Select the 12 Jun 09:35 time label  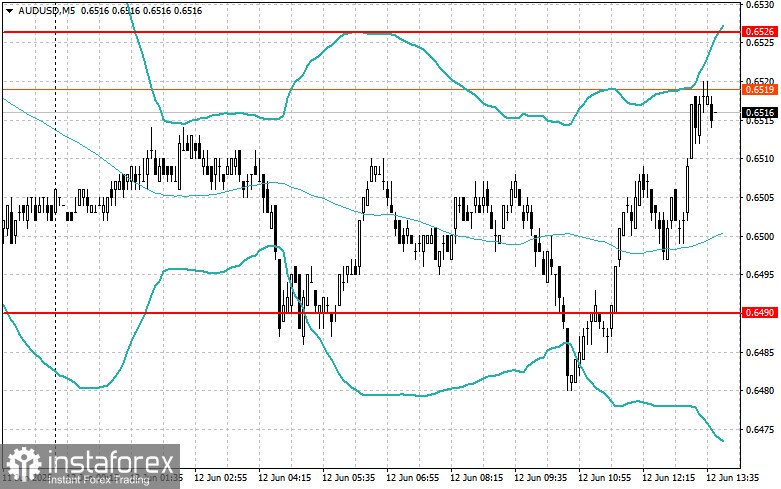[x=540, y=478]
